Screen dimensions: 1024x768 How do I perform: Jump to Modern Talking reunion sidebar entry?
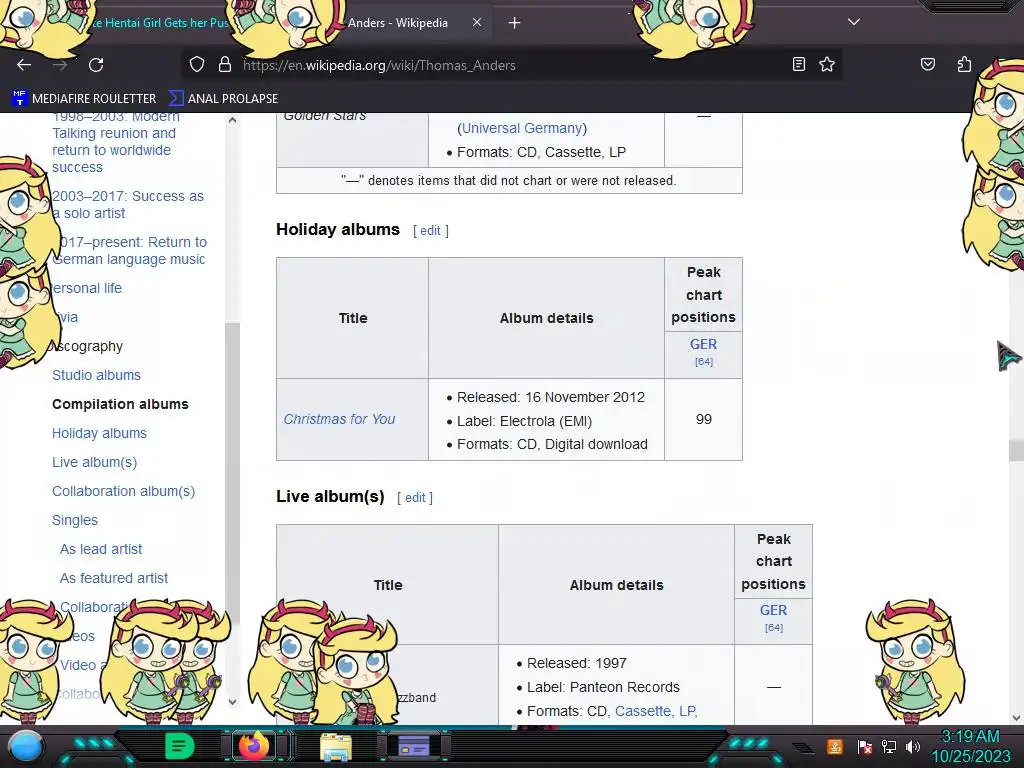point(114,142)
